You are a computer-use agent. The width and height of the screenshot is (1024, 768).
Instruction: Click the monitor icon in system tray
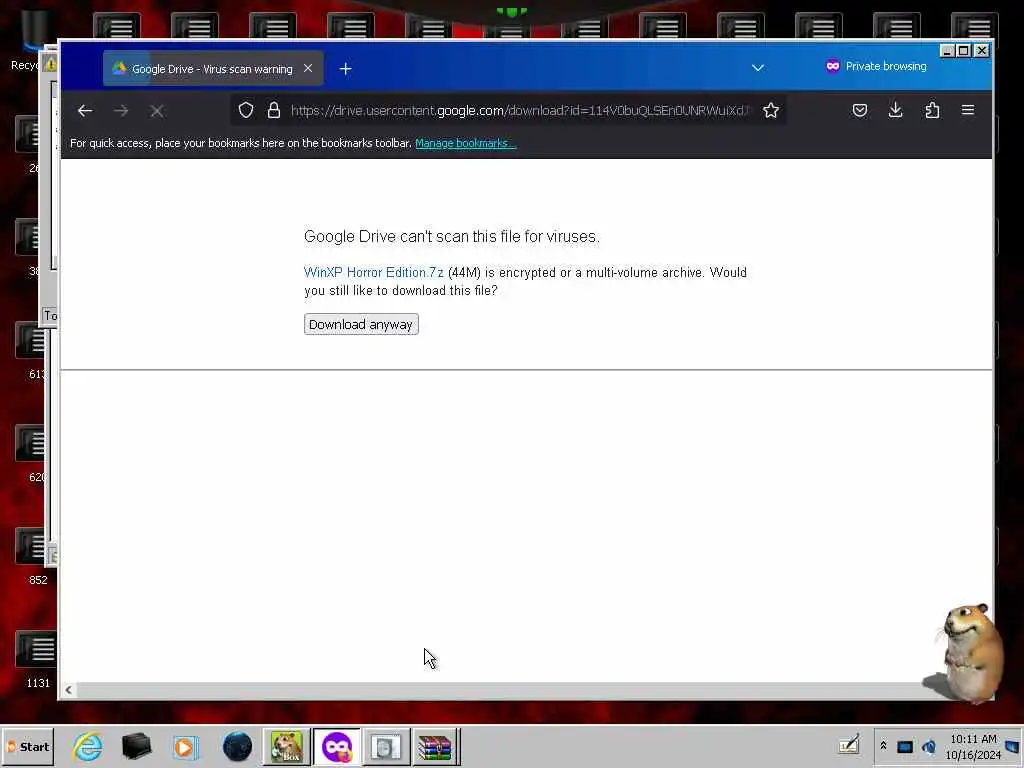[904, 746]
